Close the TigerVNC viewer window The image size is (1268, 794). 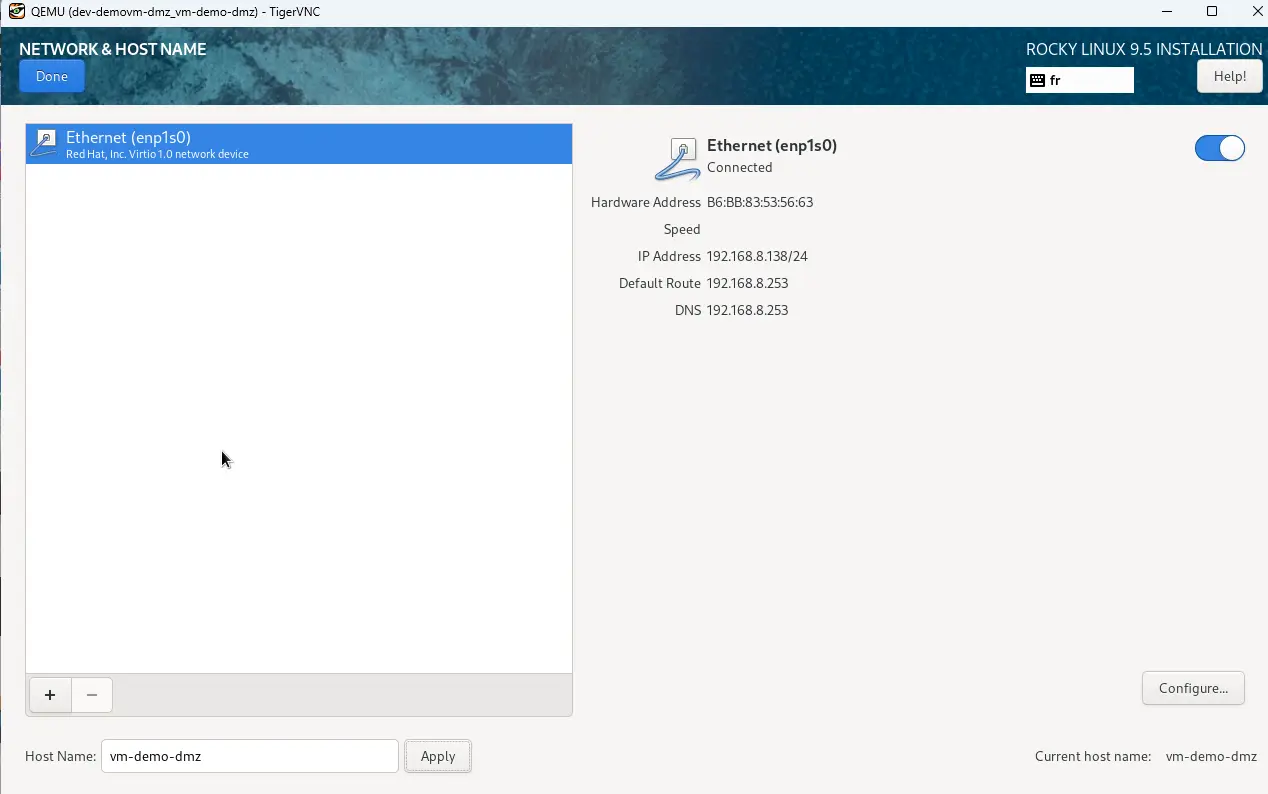pos(1257,11)
